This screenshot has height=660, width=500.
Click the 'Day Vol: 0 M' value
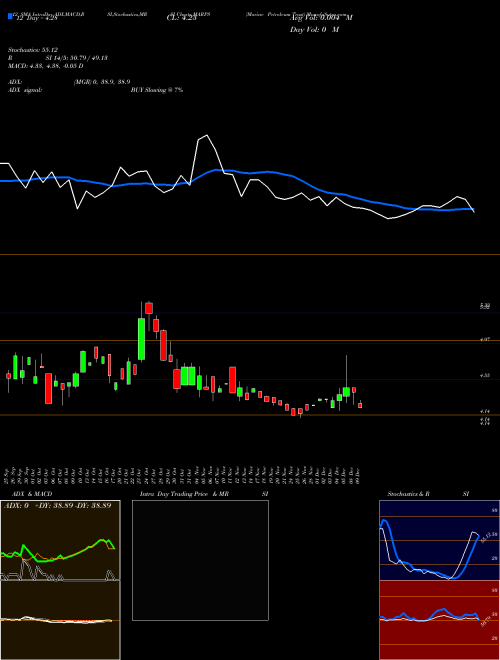click(314, 30)
